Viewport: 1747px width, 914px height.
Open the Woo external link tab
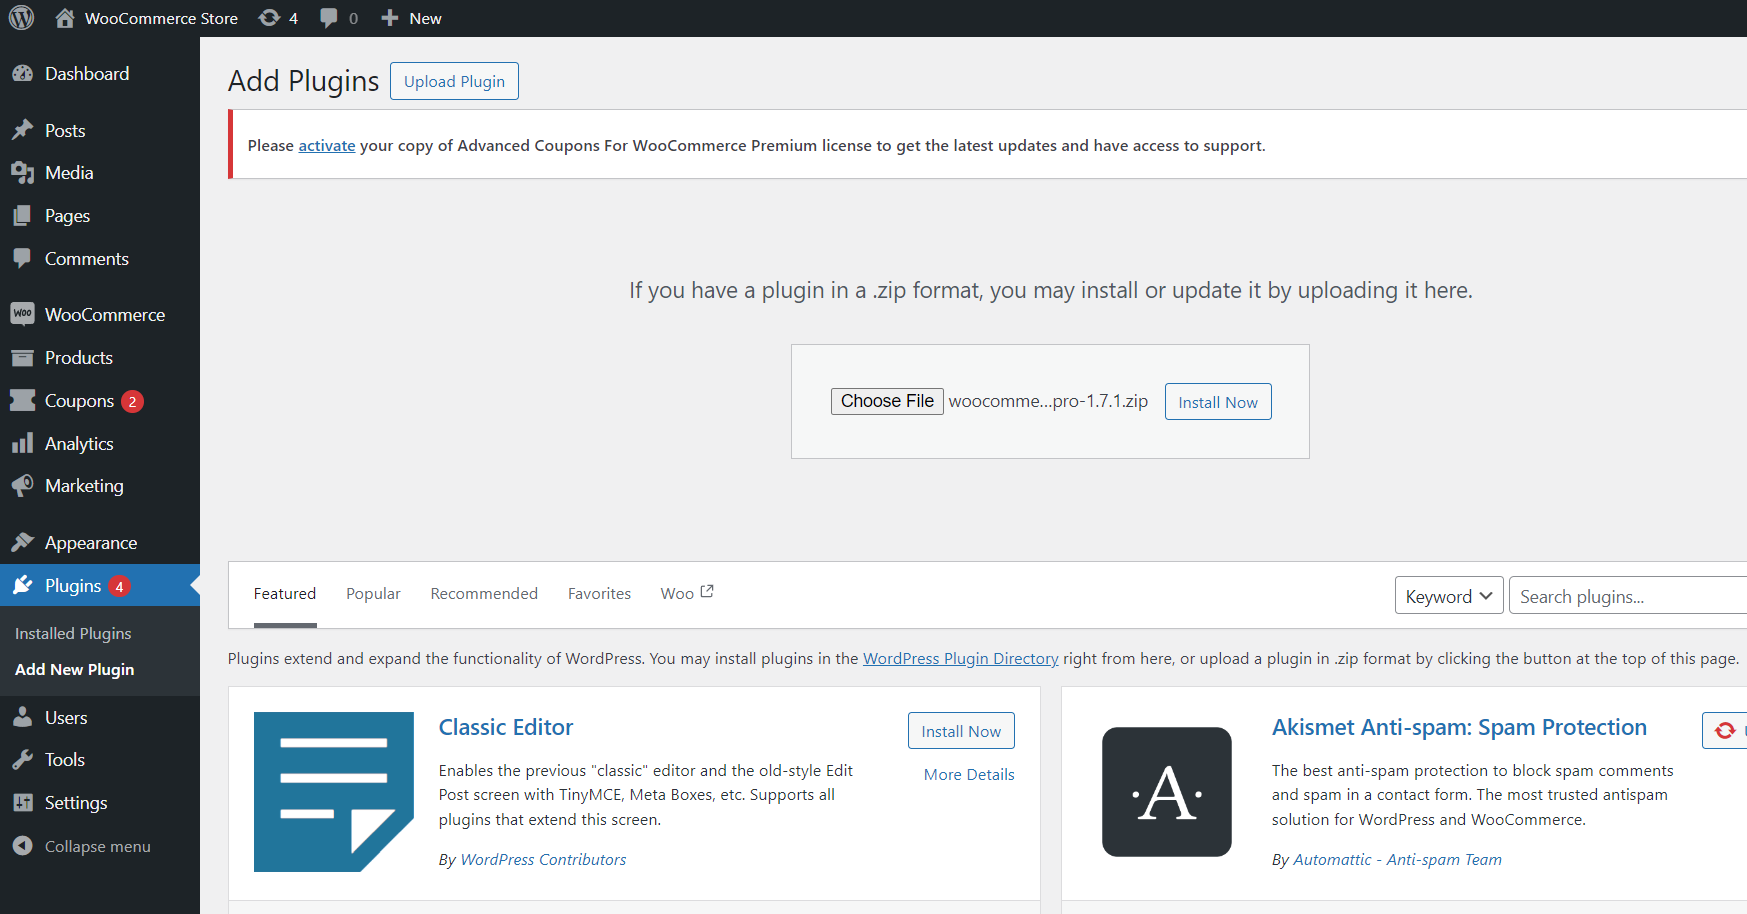686,594
